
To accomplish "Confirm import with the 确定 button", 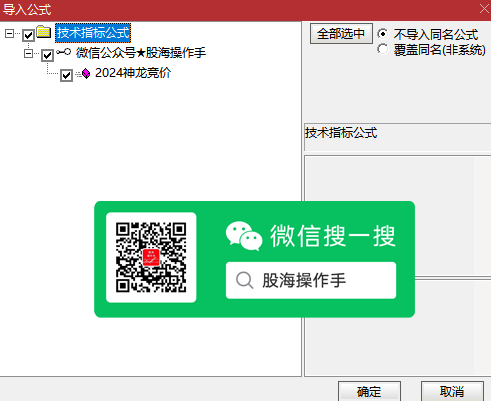I will click(x=369, y=391).
